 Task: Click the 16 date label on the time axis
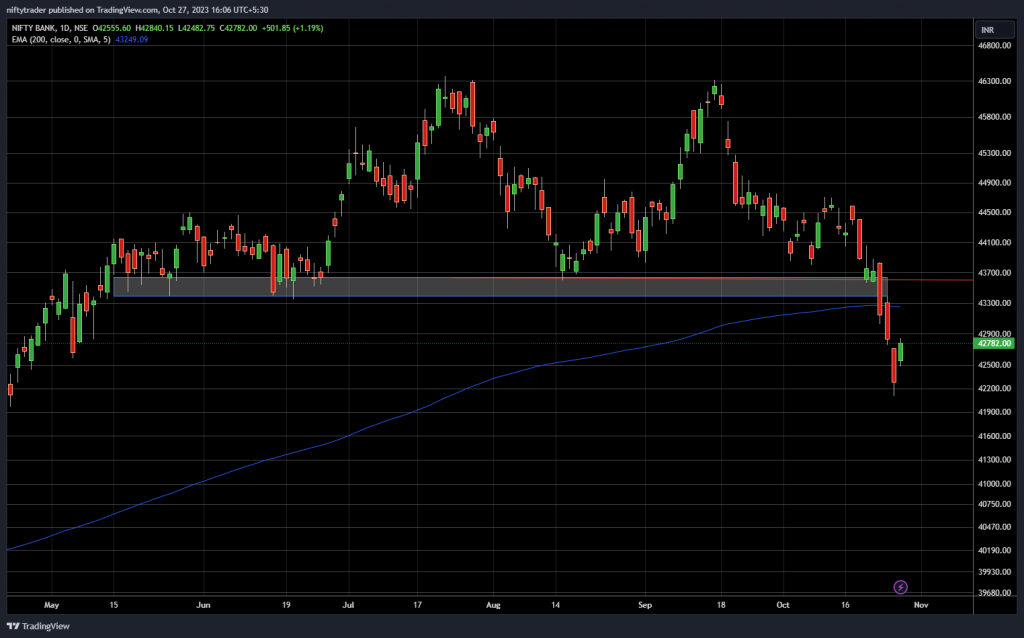click(x=845, y=605)
